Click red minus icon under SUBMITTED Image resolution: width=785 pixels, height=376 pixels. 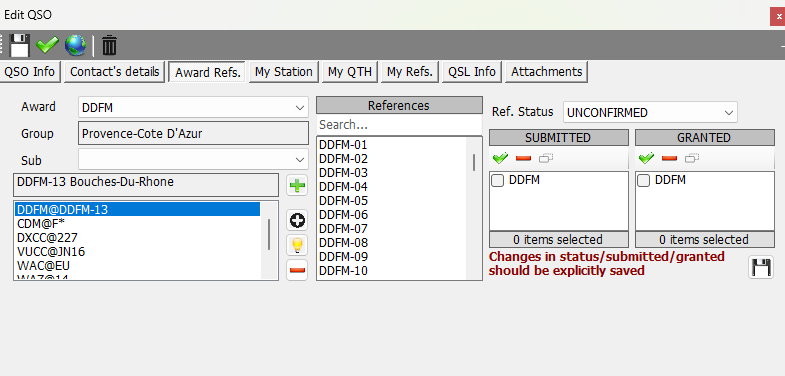click(523, 158)
